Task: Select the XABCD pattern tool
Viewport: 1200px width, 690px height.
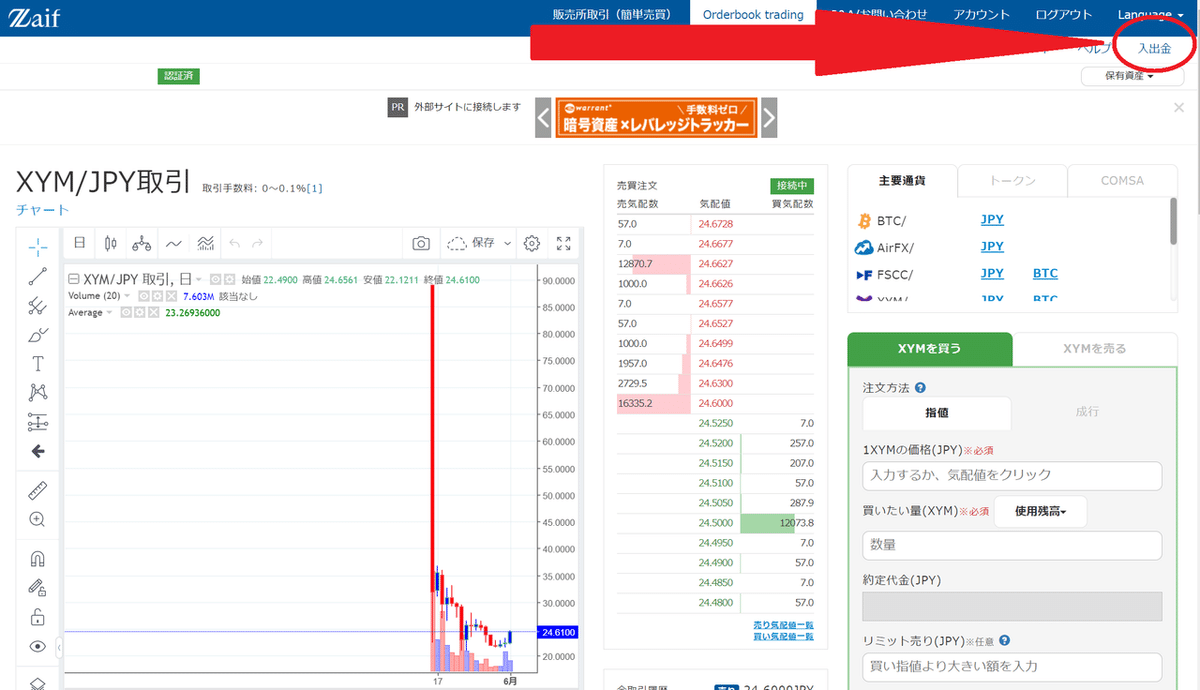Action: click(38, 392)
